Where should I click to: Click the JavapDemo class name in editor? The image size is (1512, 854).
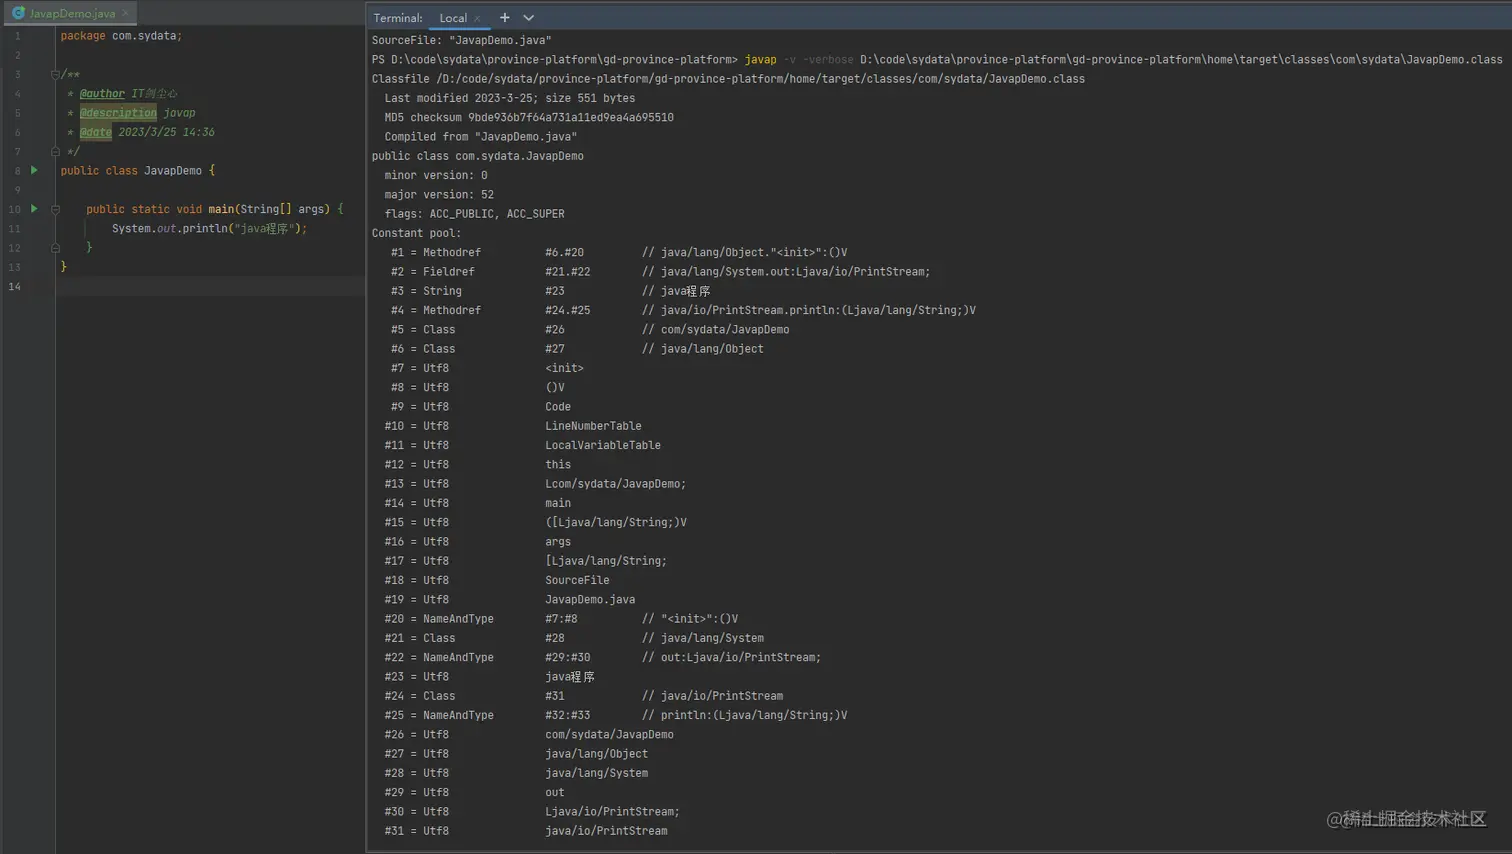point(173,170)
